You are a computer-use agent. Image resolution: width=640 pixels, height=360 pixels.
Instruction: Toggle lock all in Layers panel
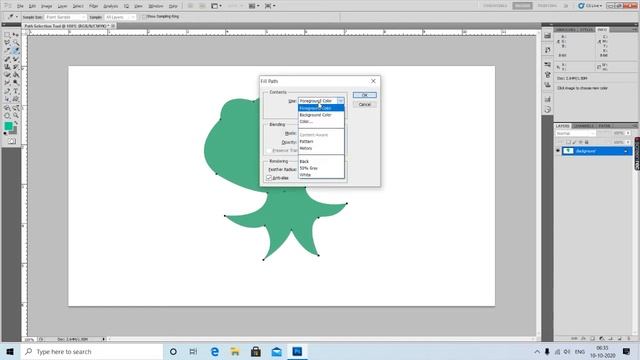587,142
